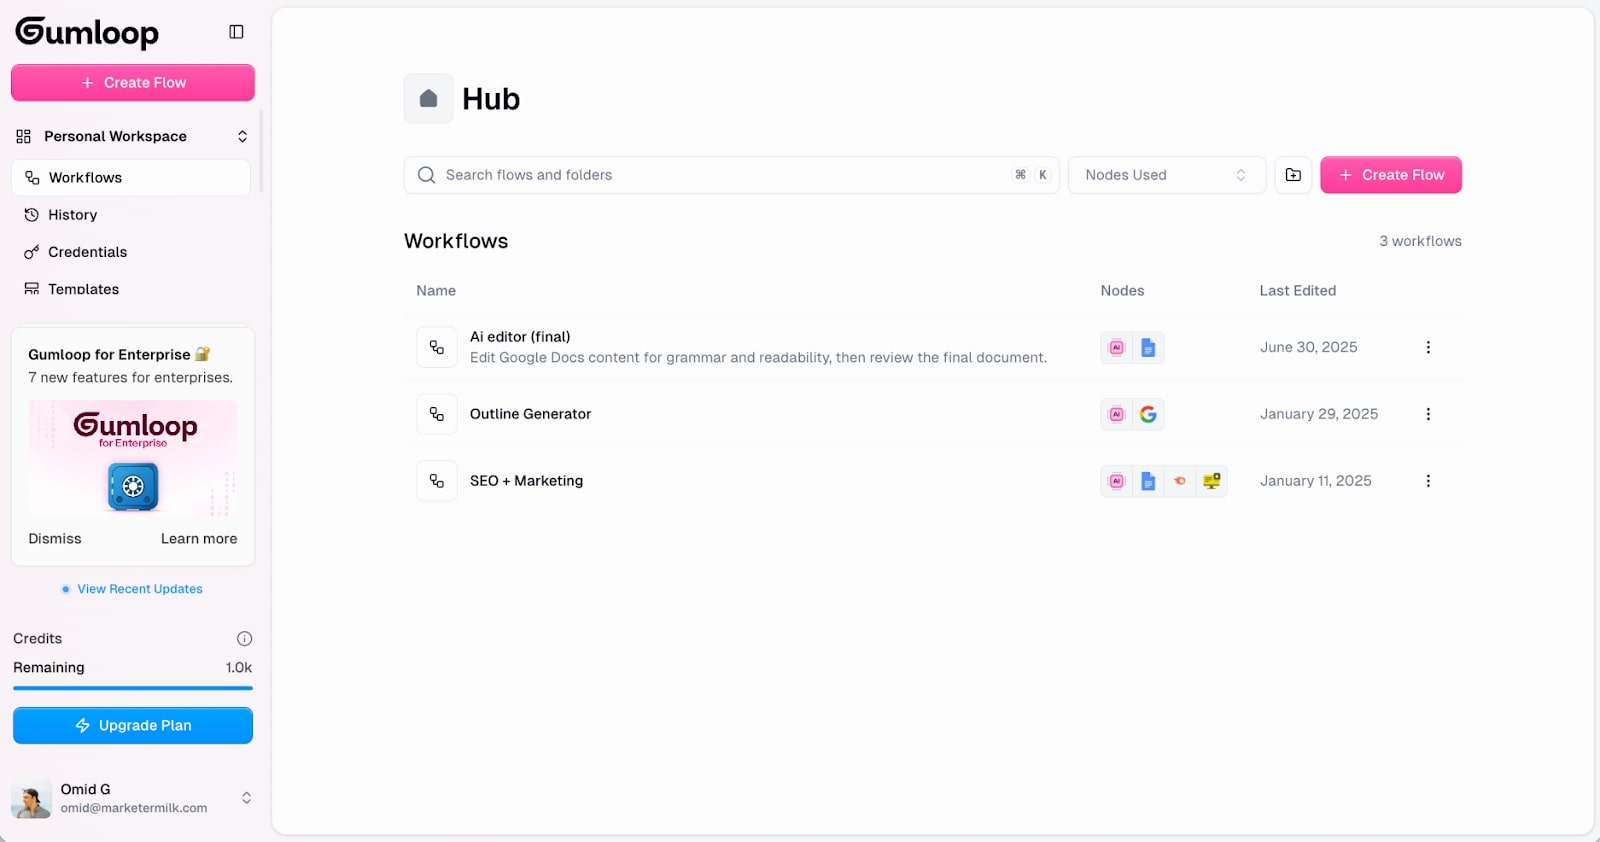Click the January 11, 2025 date

click(x=1315, y=481)
